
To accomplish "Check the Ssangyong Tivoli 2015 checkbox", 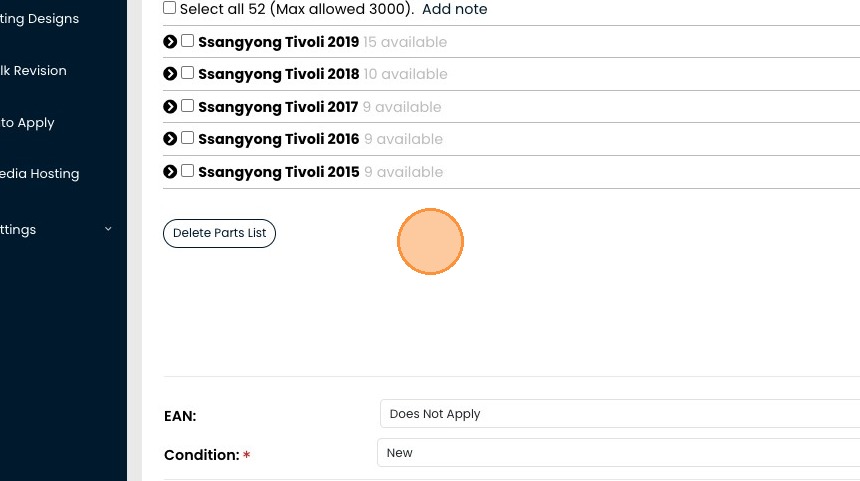I will 187,171.
